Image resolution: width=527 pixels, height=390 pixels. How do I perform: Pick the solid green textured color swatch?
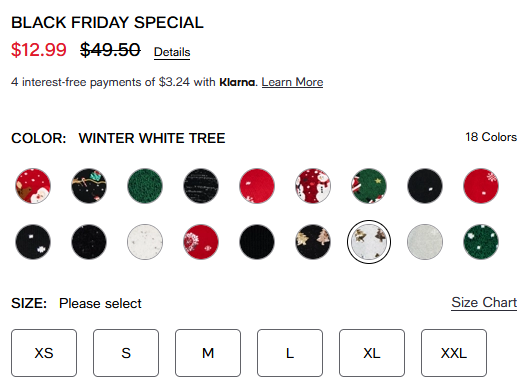(145, 186)
